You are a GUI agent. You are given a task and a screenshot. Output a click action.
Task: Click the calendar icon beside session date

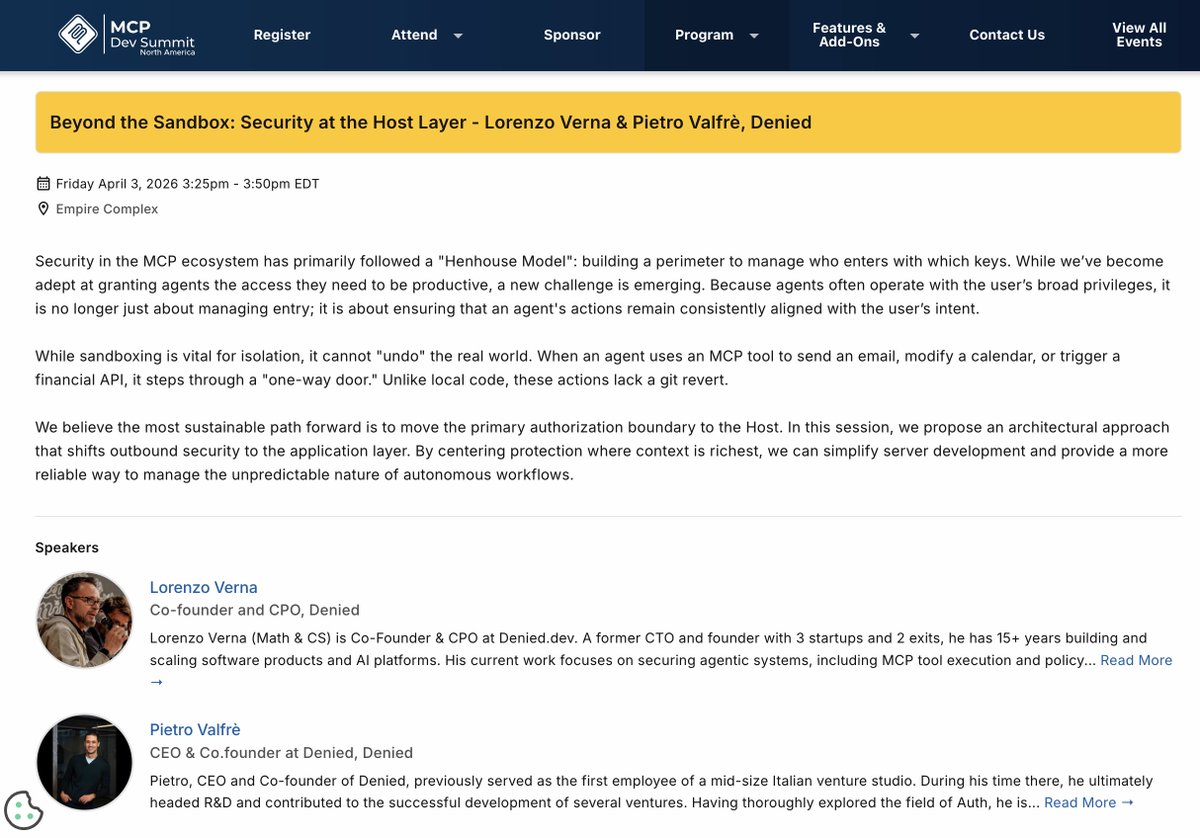click(x=43, y=184)
